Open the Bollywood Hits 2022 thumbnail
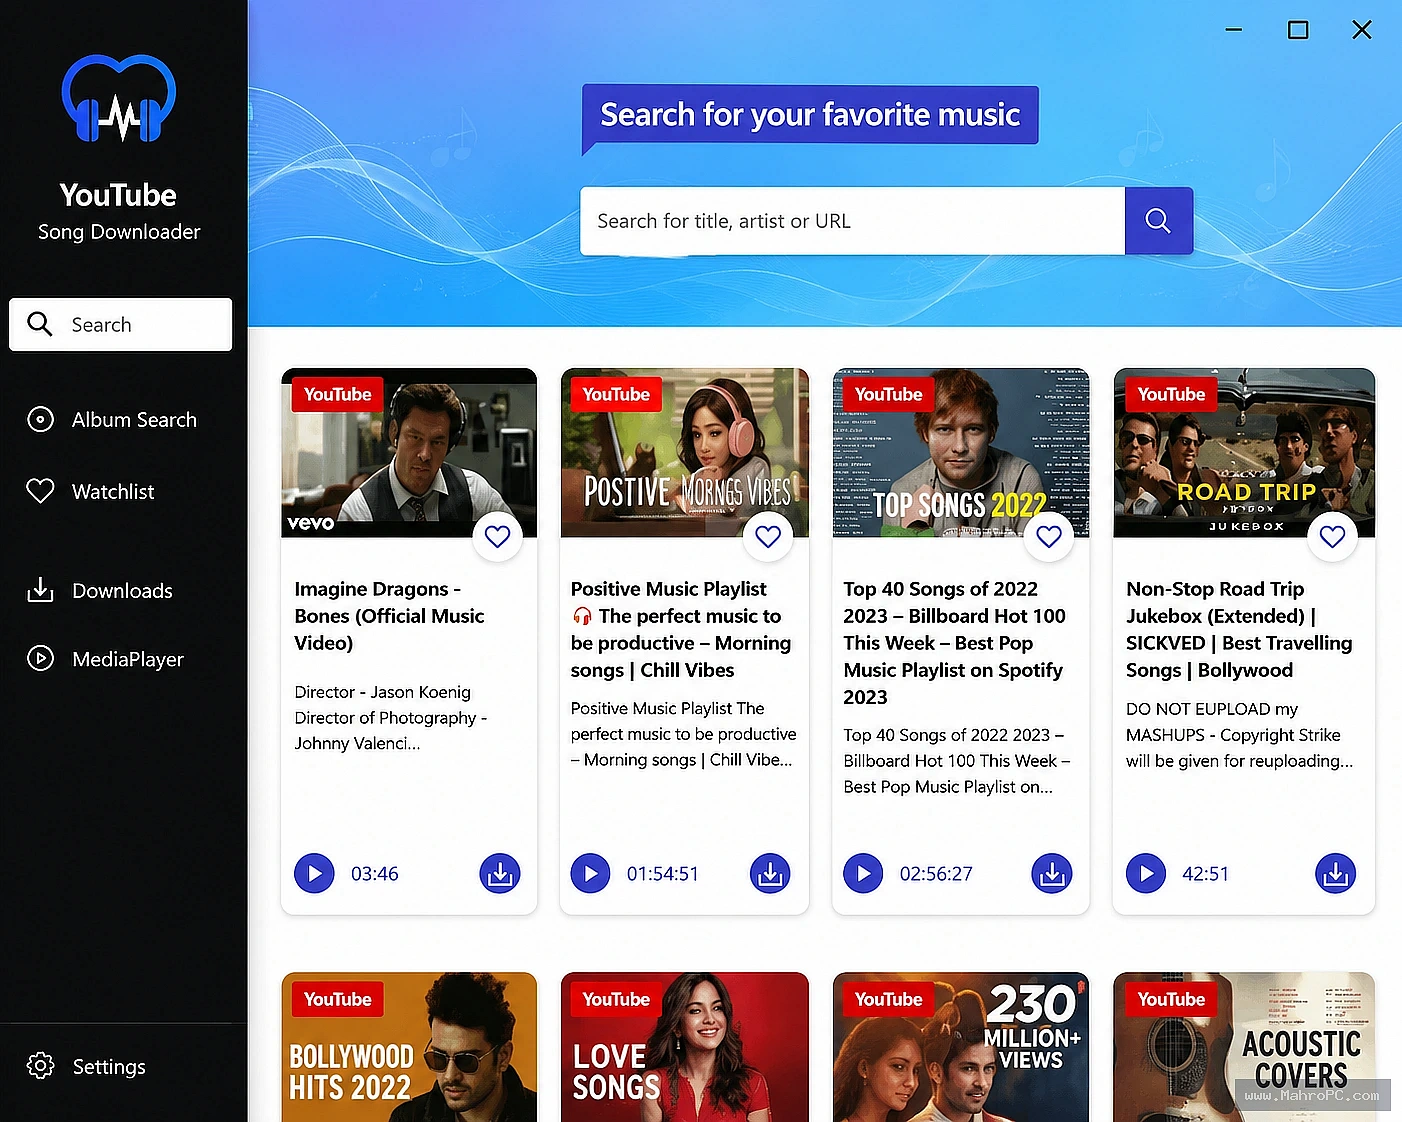Screen dimensions: 1402x1122 [409, 1047]
